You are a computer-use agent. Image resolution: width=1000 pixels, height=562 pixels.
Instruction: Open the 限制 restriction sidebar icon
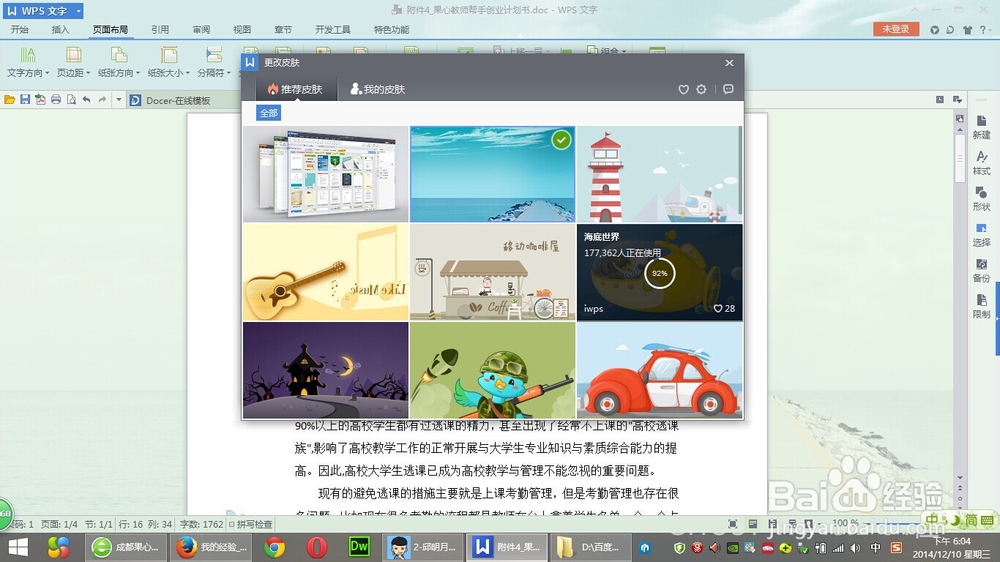tap(981, 306)
